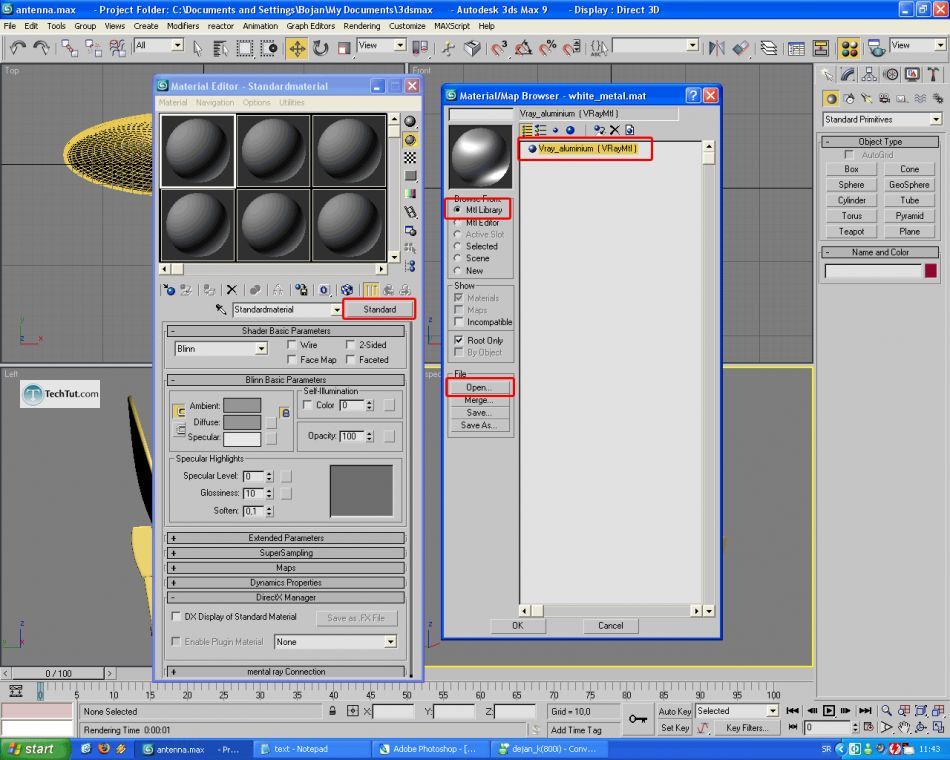Click the Open... button in File group
The height and width of the screenshot is (760, 950).
click(x=479, y=387)
